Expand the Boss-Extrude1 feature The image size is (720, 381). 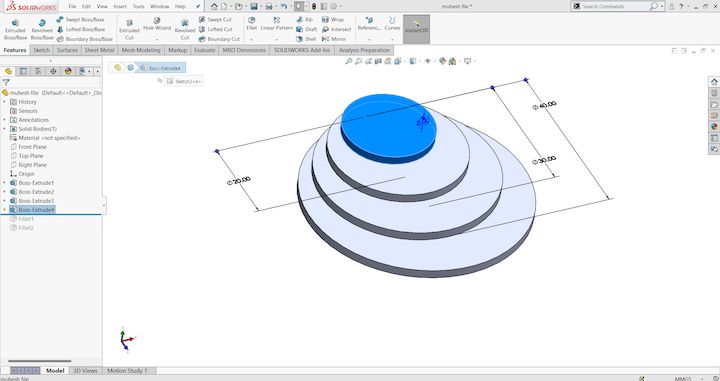pyautogui.click(x=5, y=183)
